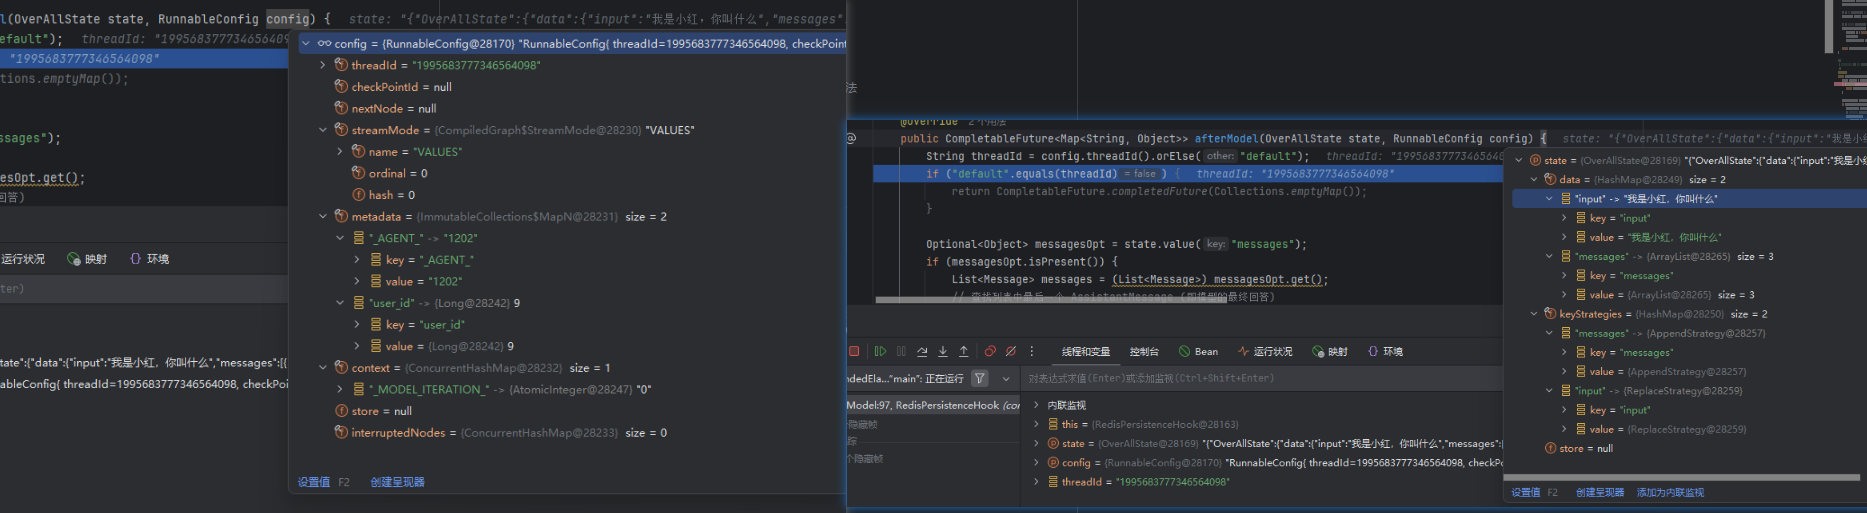Expand state variable in variables pane
Image resolution: width=1867 pixels, height=513 pixels.
1037,443
